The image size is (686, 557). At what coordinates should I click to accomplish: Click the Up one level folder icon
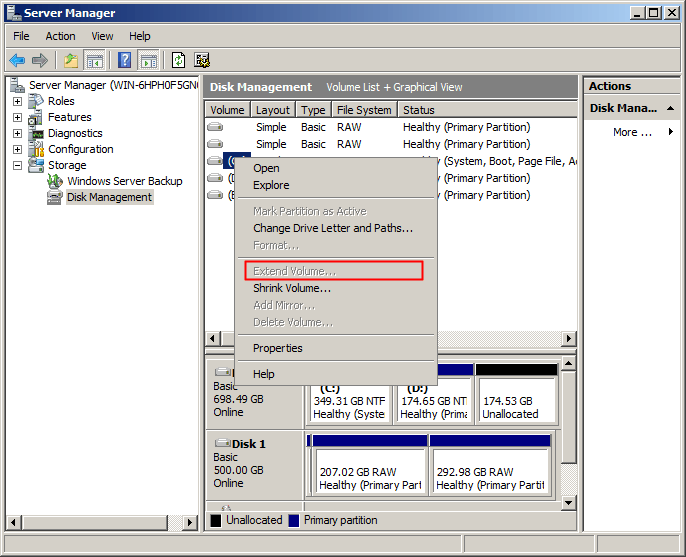pos(71,60)
